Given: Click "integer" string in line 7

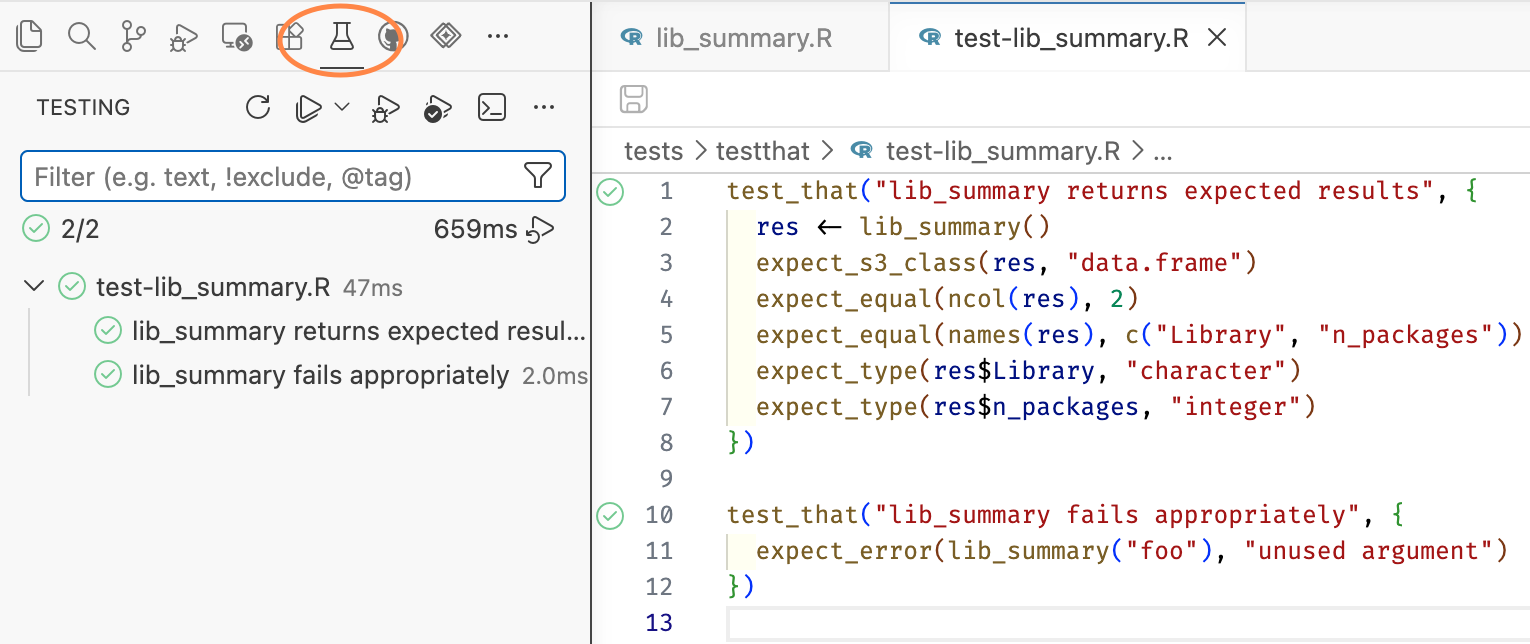Looking at the screenshot, I should pyautogui.click(x=1235, y=407).
